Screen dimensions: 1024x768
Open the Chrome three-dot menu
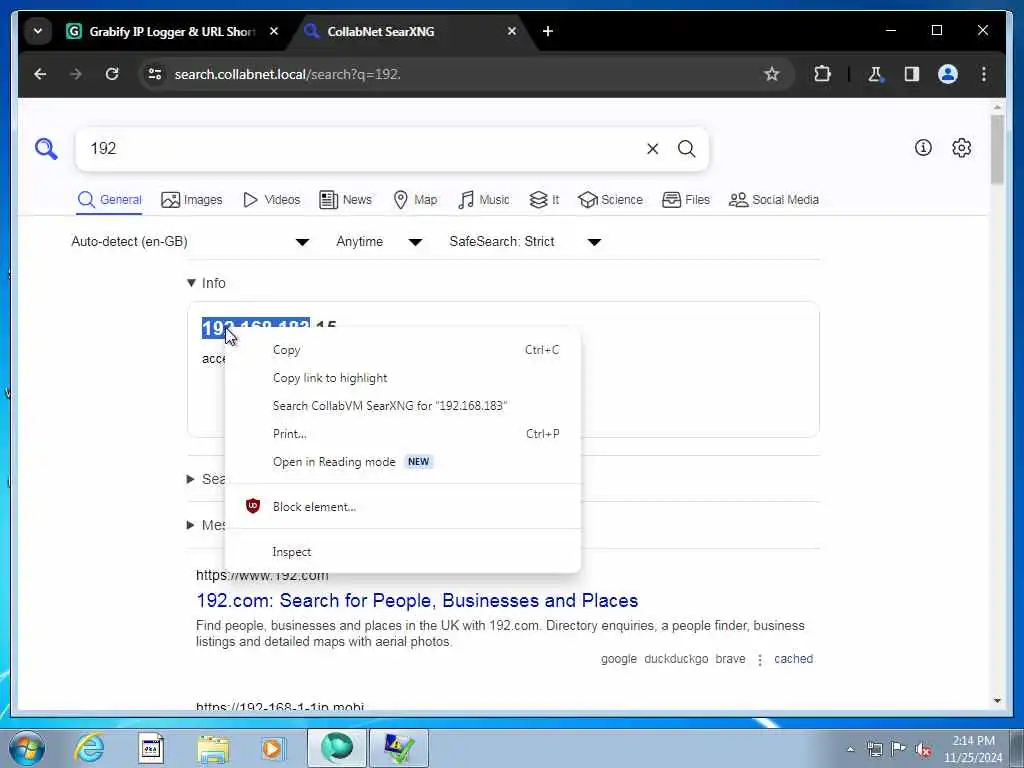[984, 74]
